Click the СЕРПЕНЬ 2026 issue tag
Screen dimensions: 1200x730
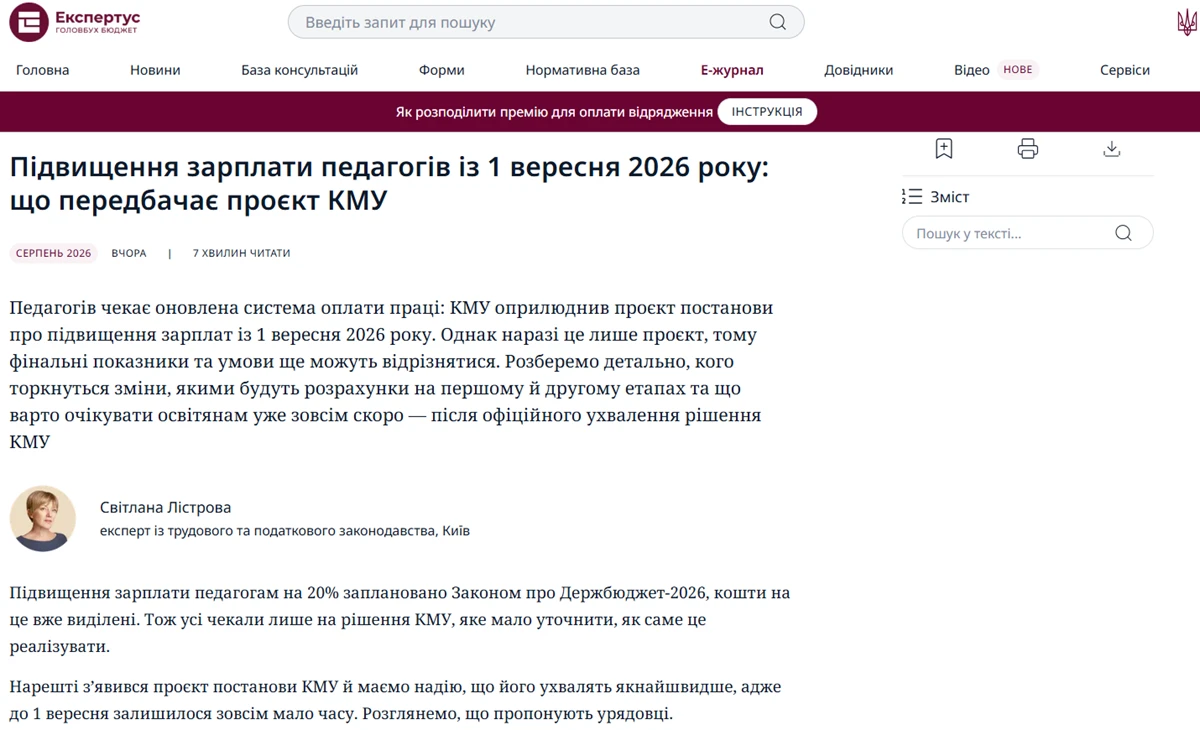click(53, 253)
